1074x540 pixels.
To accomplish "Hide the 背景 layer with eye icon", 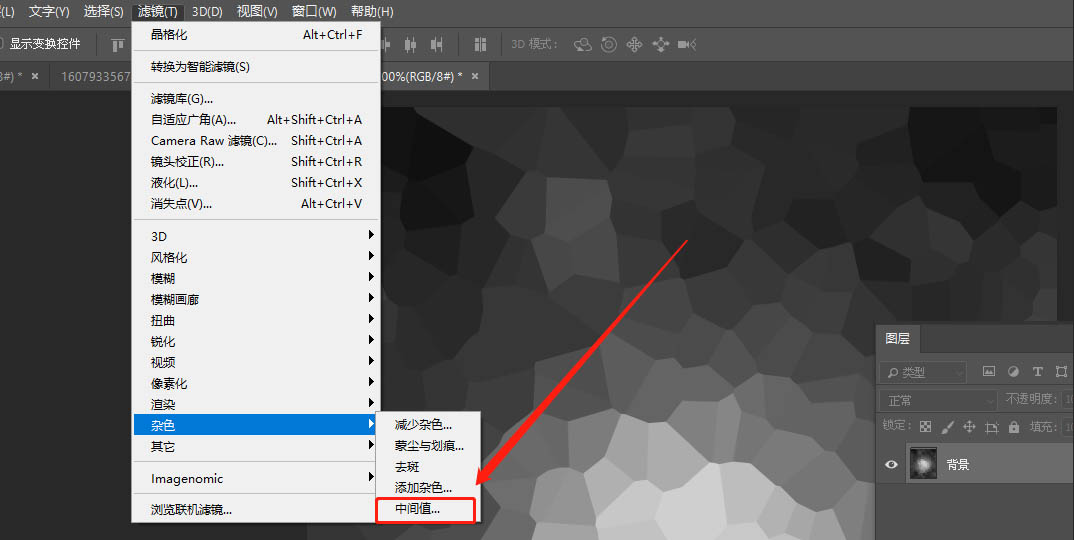I will (x=891, y=465).
